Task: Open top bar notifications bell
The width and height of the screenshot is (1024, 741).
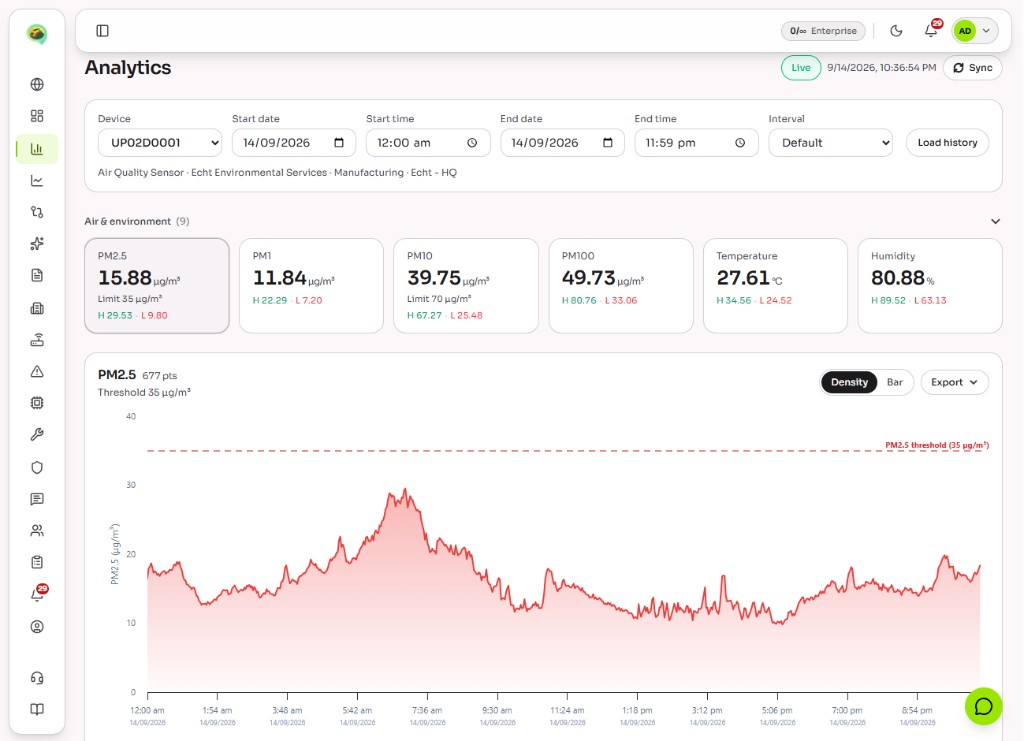Action: tap(932, 30)
